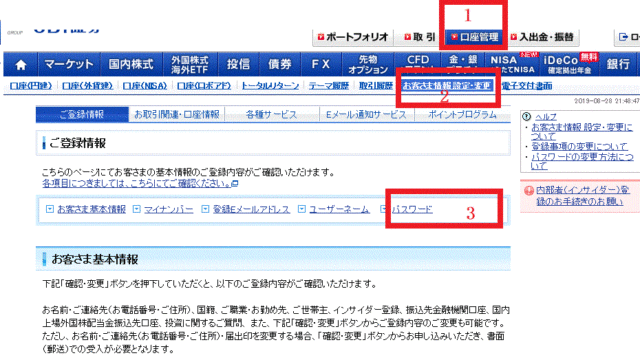The height and width of the screenshot is (360, 640).
Task: Open the 口座管理 top menu
Action: [x=474, y=37]
